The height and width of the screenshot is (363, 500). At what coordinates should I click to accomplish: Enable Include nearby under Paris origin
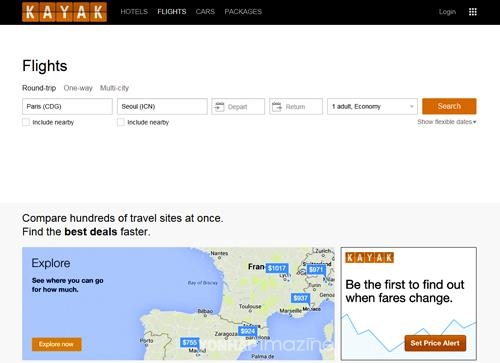click(26, 122)
